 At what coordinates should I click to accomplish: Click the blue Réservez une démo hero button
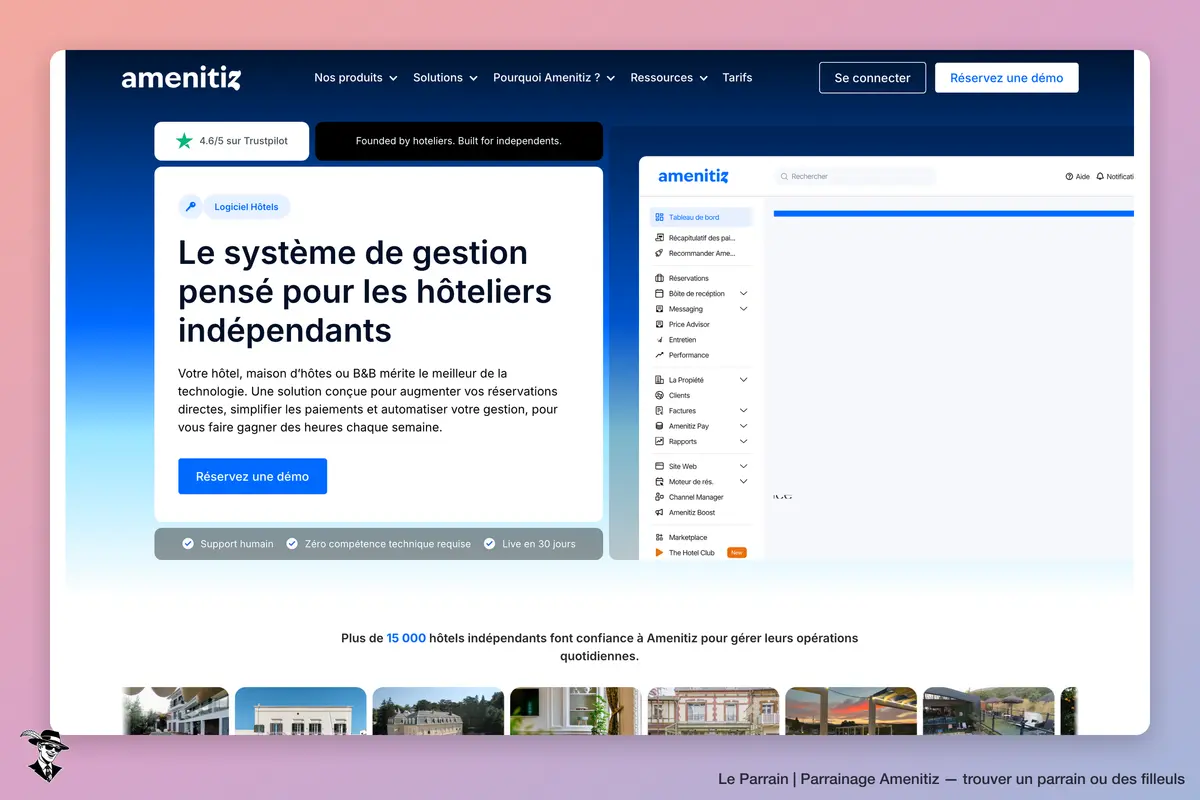[x=252, y=476]
